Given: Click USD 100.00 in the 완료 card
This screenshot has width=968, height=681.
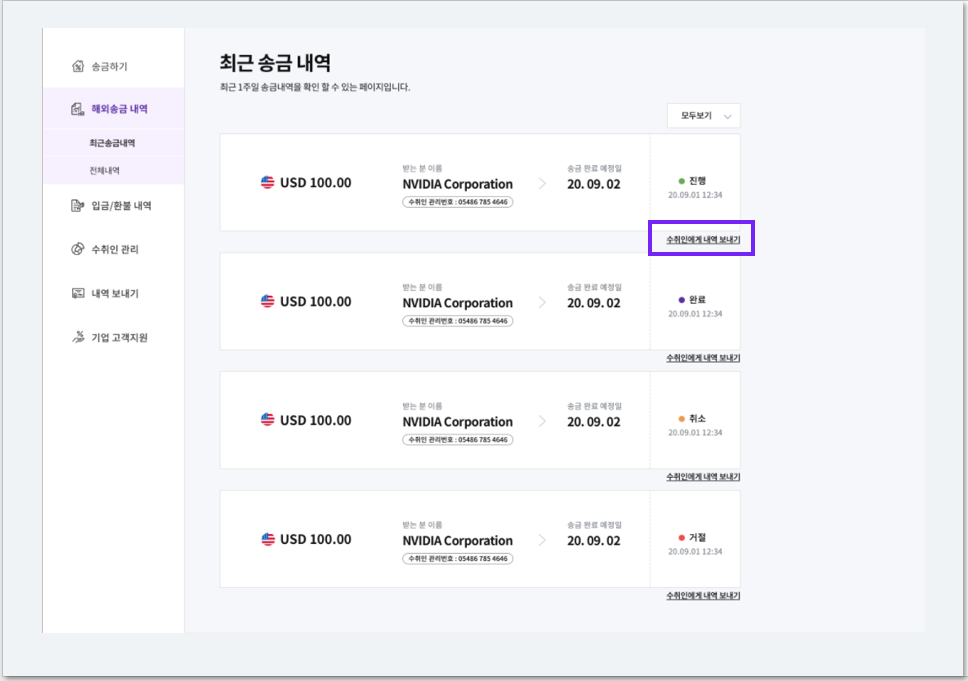Looking at the screenshot, I should point(315,301).
